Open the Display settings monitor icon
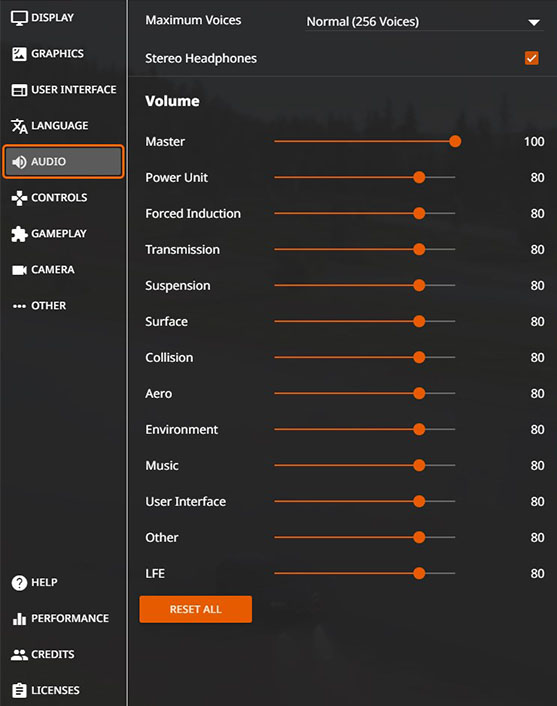Image resolution: width=557 pixels, height=706 pixels. coord(19,18)
